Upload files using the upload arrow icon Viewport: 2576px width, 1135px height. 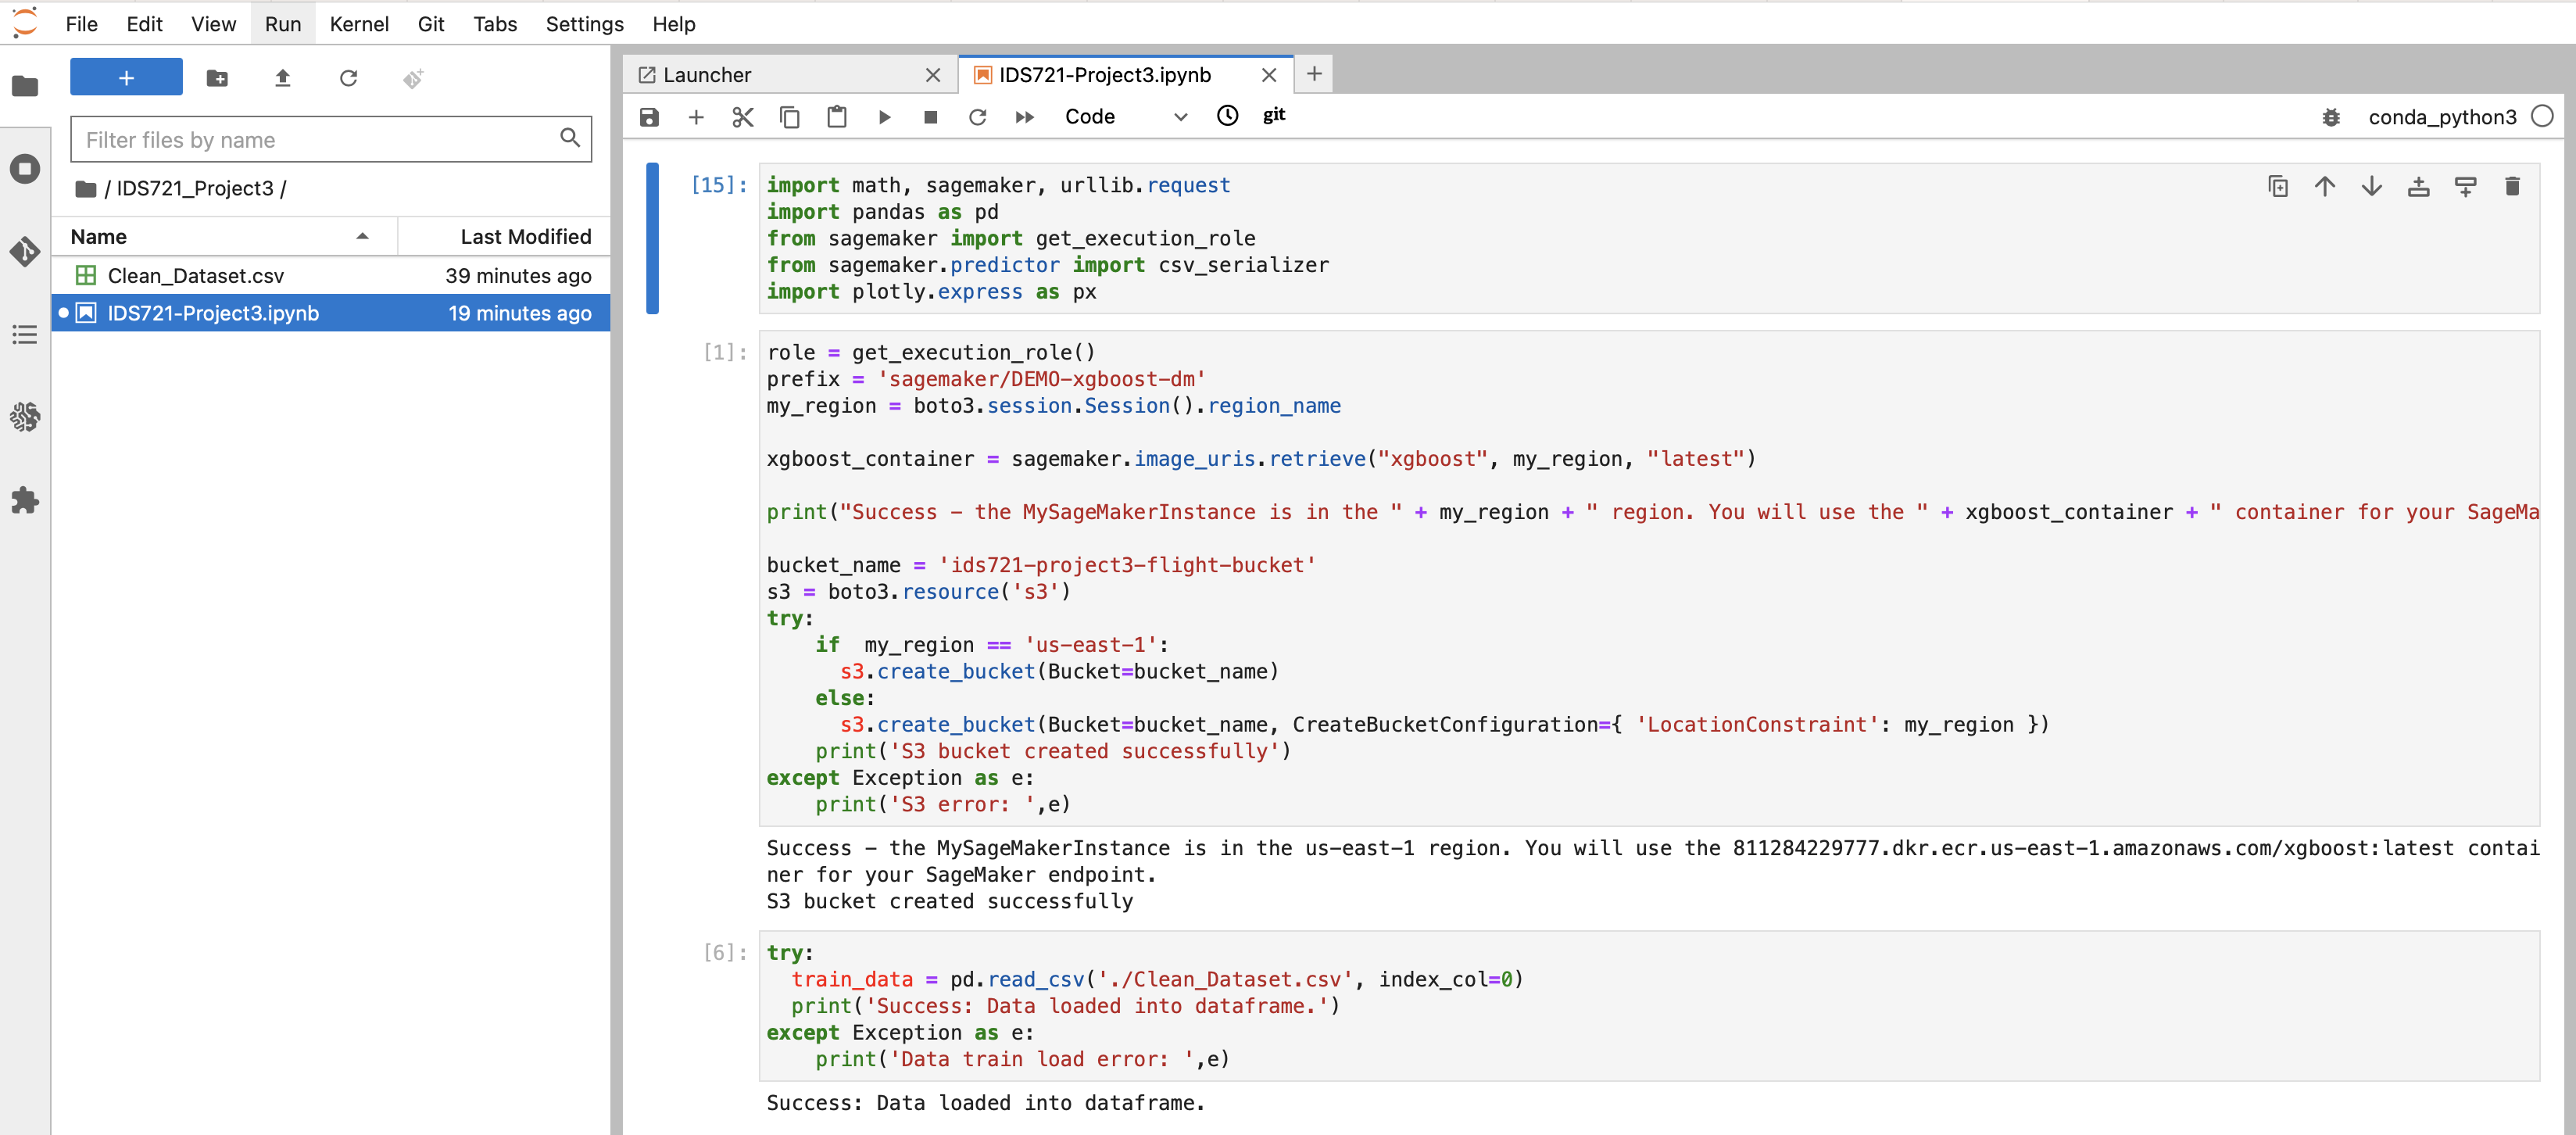click(282, 78)
